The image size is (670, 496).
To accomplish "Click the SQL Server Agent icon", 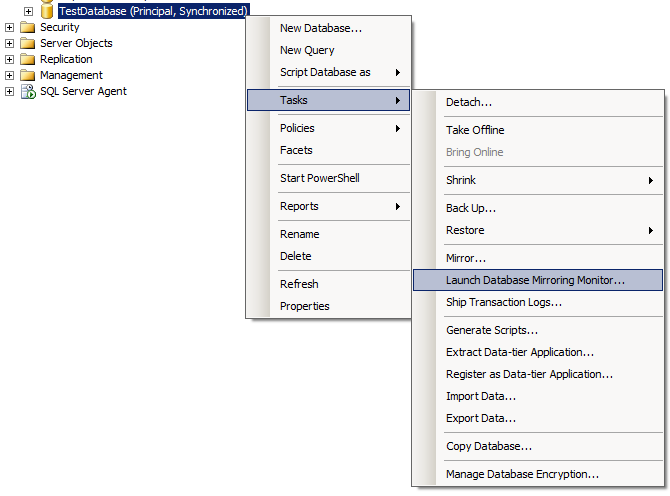I will click(x=27, y=91).
